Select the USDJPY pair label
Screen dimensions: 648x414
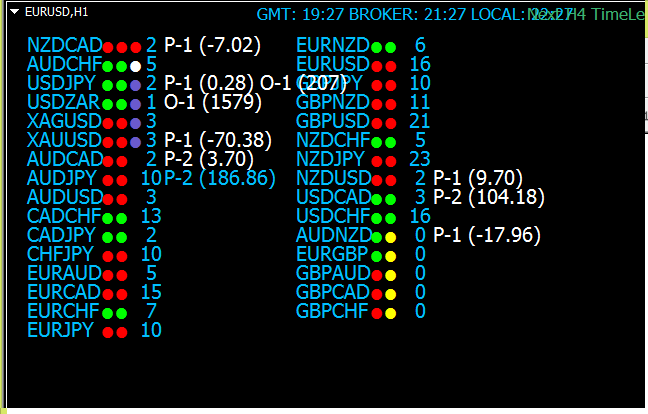pyautogui.click(x=62, y=83)
